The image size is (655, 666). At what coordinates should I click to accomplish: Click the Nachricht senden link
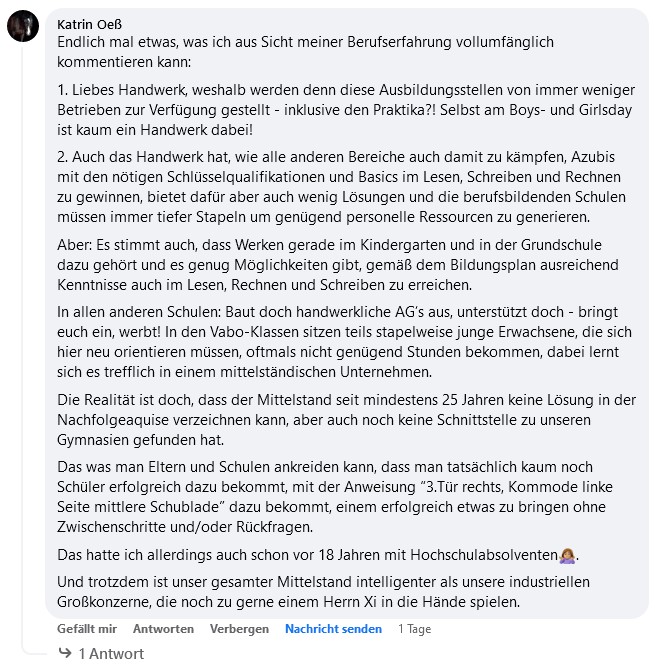tap(333, 629)
